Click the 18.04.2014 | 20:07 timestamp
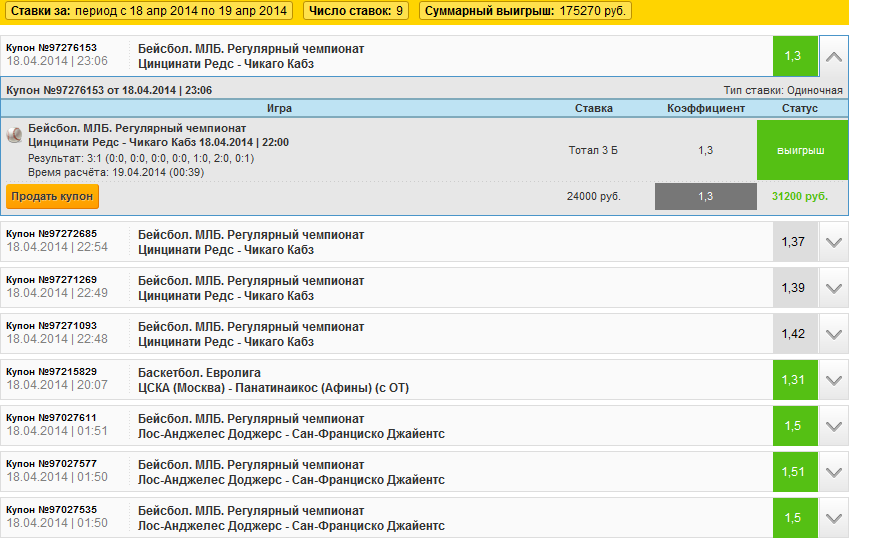The height and width of the screenshot is (538, 869). (x=57, y=385)
